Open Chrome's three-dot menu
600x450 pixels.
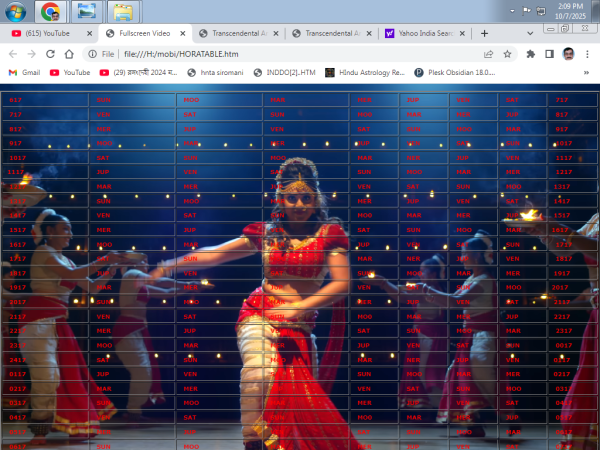pyautogui.click(x=588, y=54)
